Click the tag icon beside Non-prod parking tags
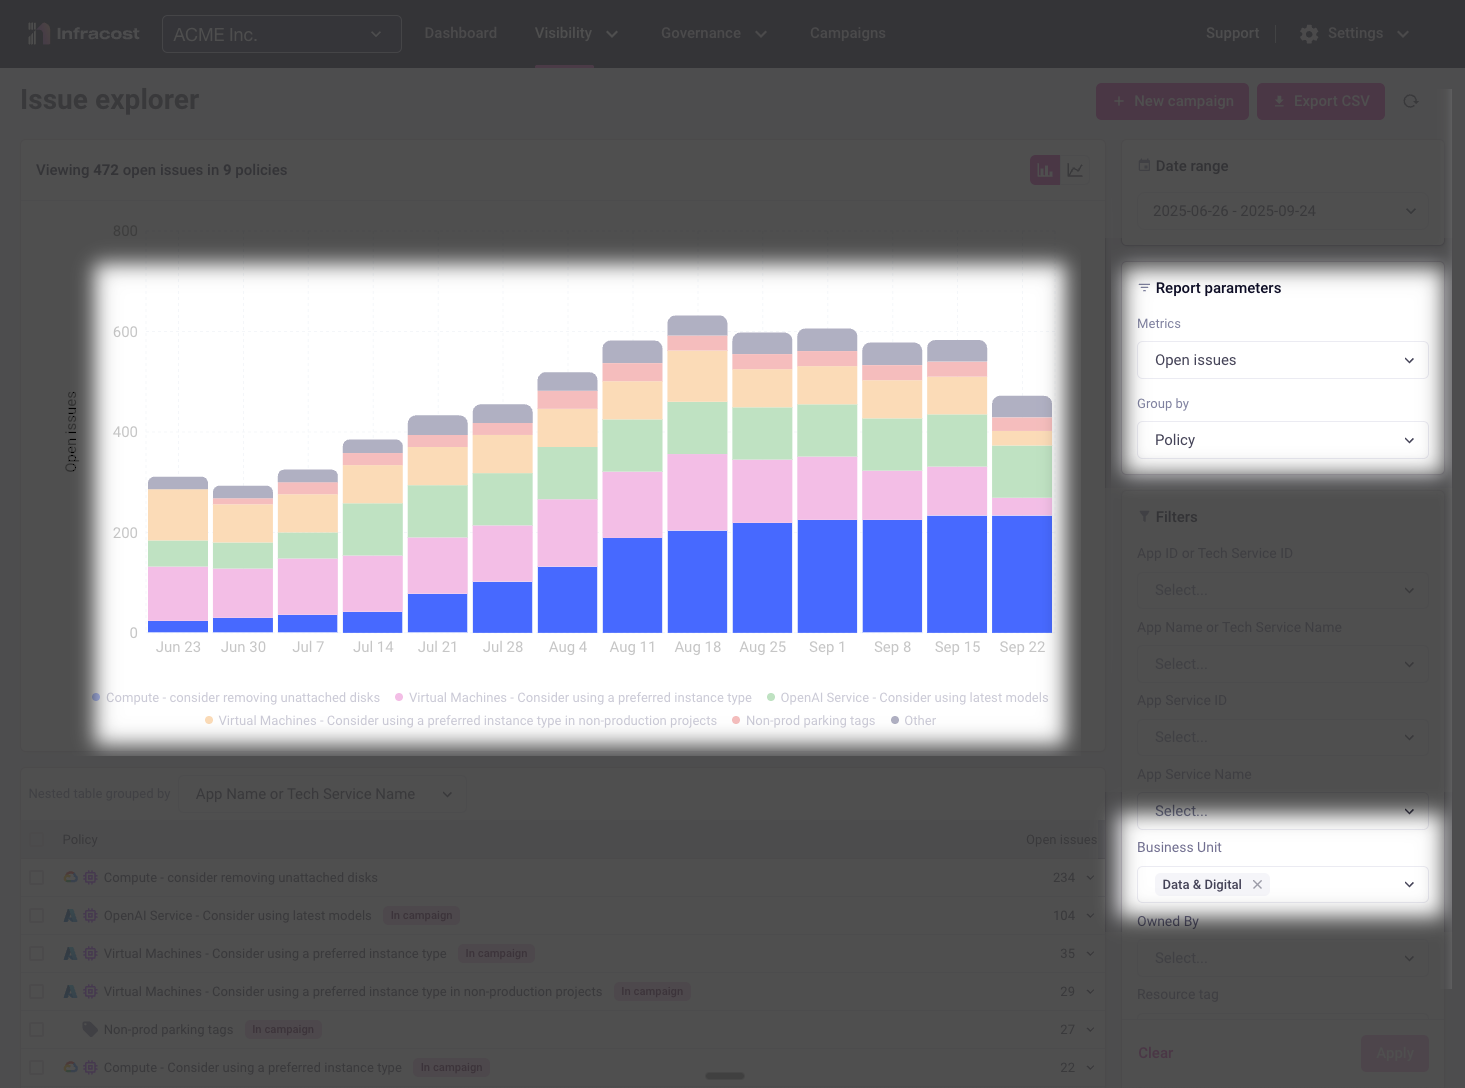The image size is (1465, 1088). point(90,1029)
